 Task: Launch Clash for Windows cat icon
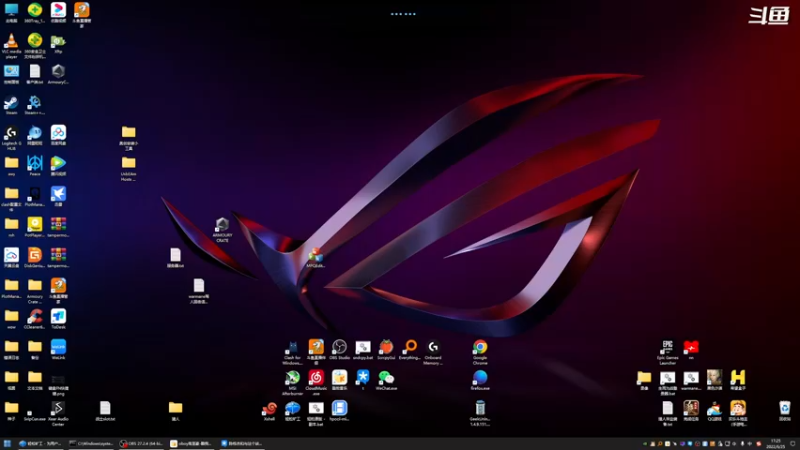(292, 347)
